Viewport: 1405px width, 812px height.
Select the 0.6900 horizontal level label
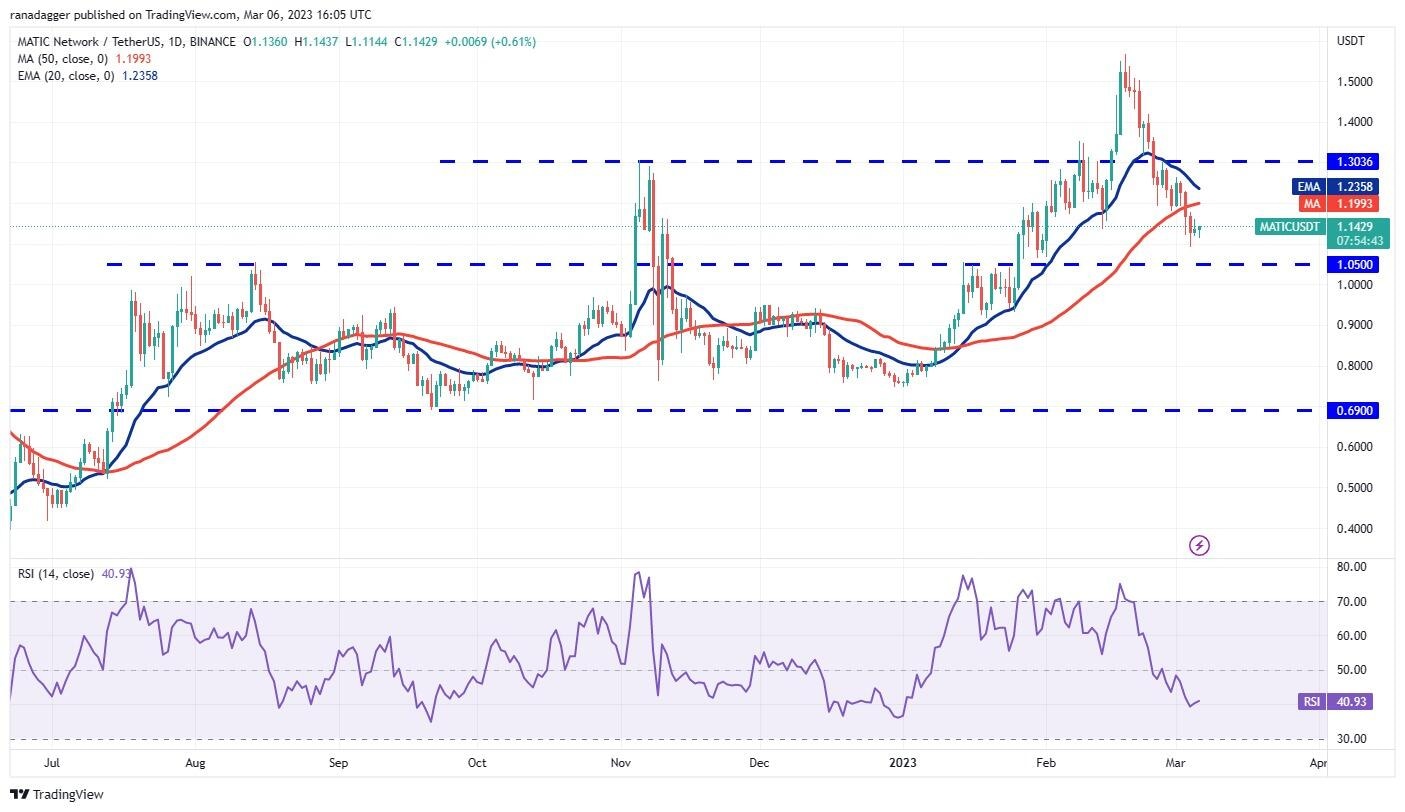1353,411
